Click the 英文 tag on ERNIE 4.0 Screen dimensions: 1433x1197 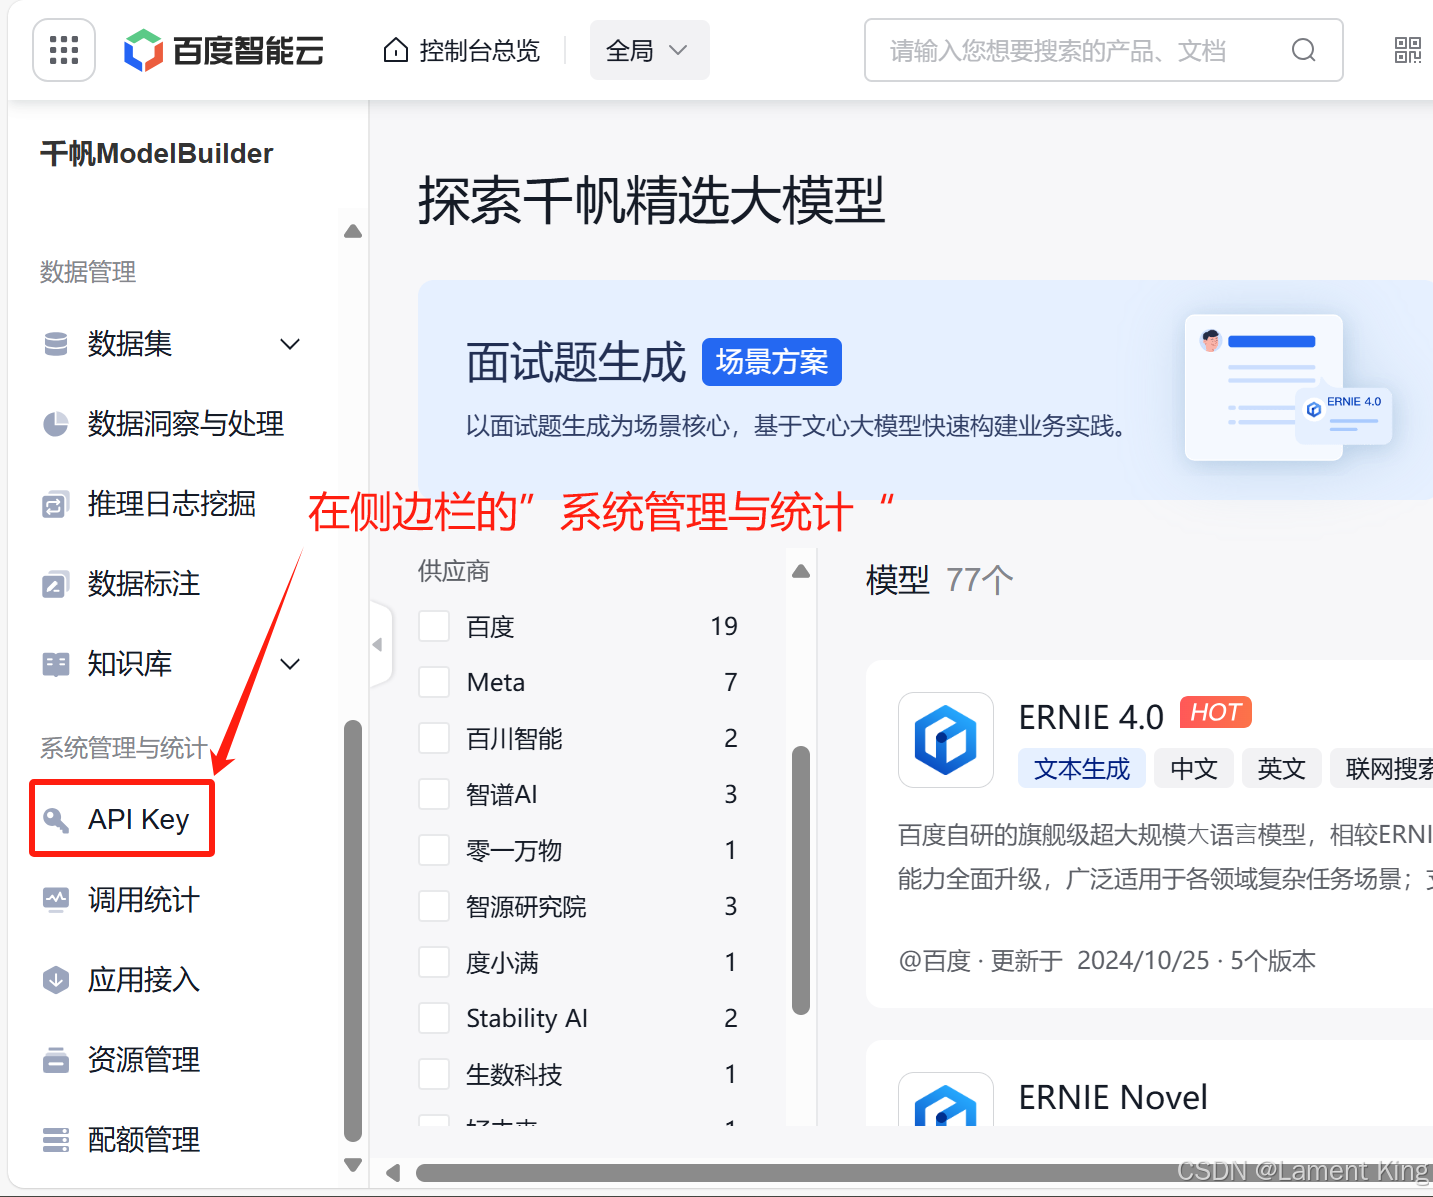(1282, 768)
